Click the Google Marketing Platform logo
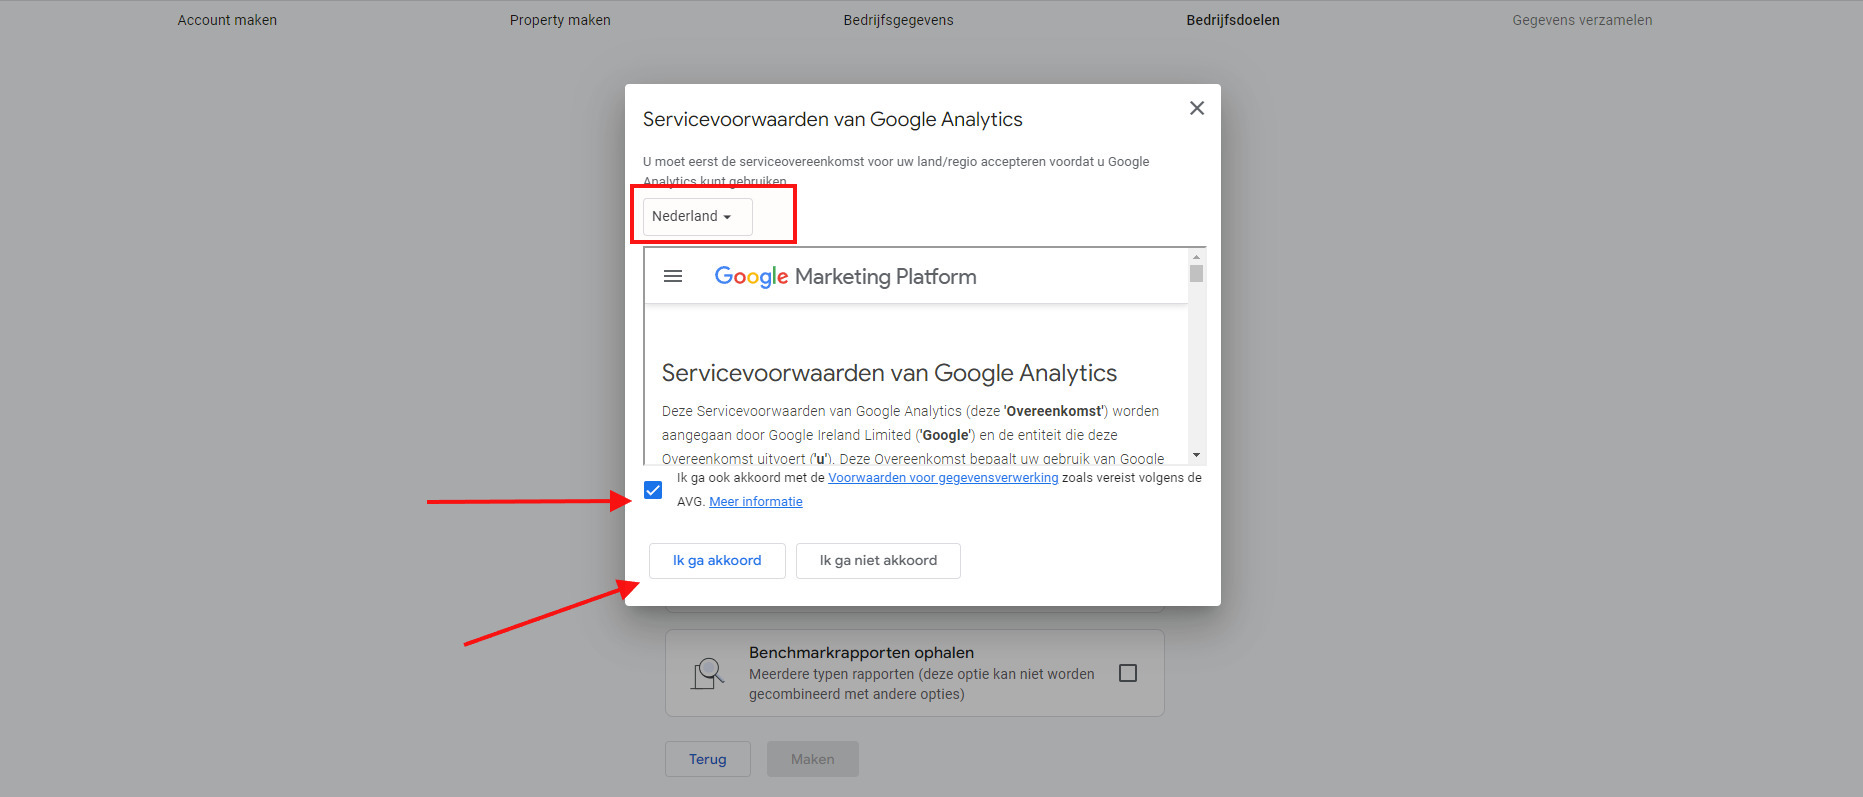Screen dimensions: 1863x797 tap(845, 277)
